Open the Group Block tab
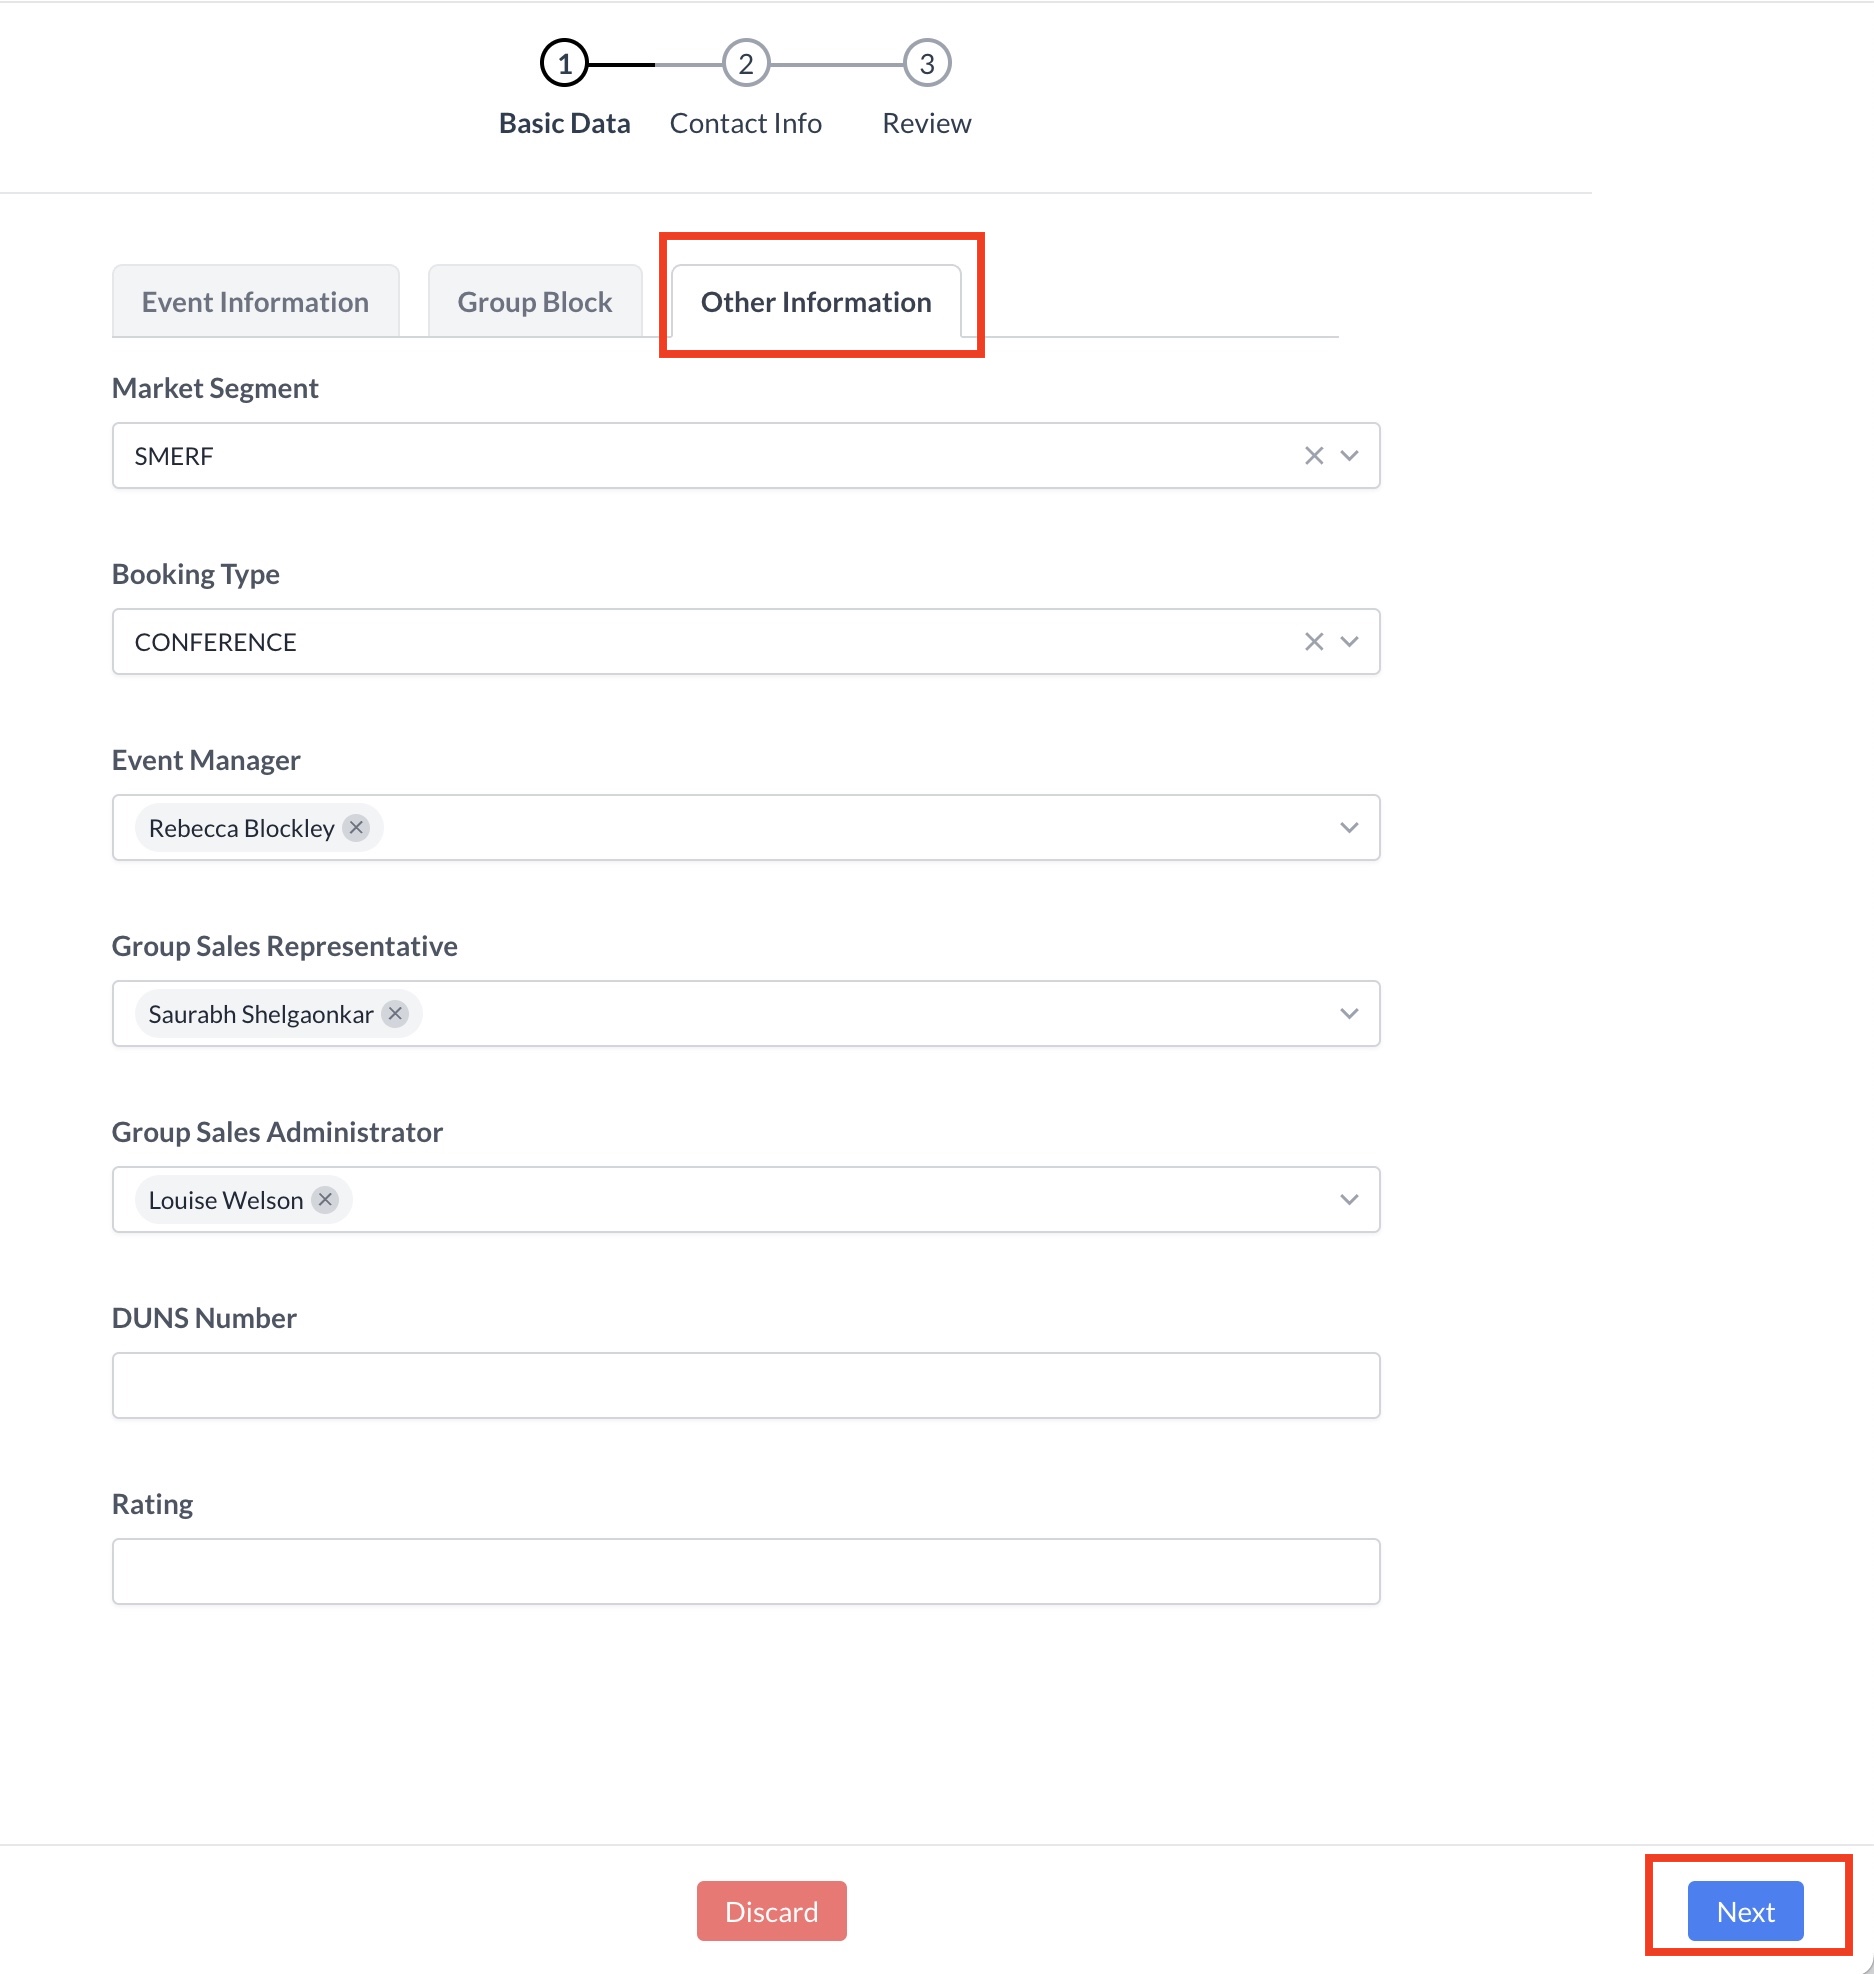The image size is (1874, 1974). pos(534,302)
